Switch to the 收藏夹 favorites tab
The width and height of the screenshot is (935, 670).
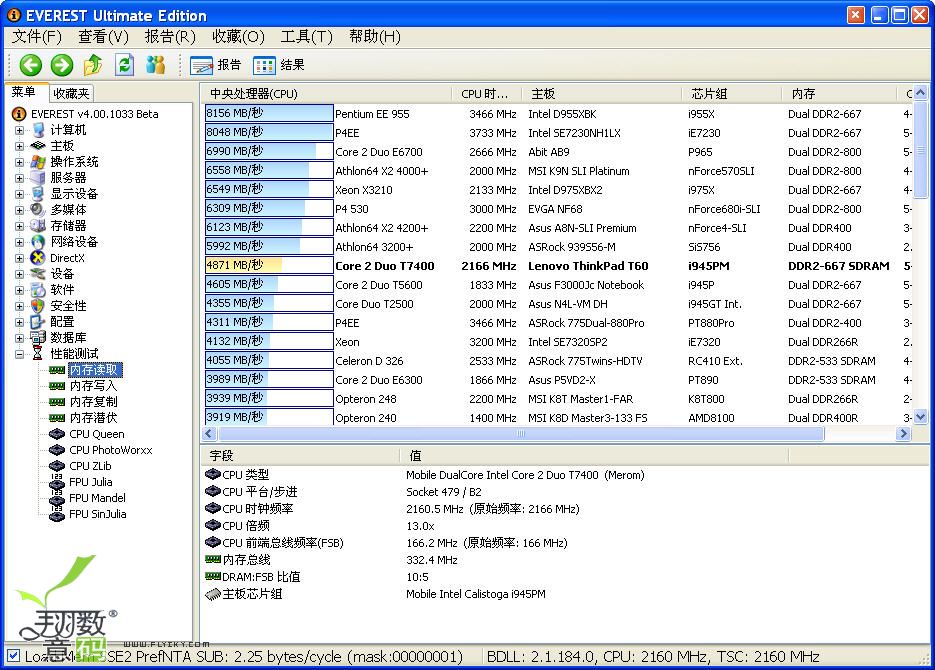[71, 94]
